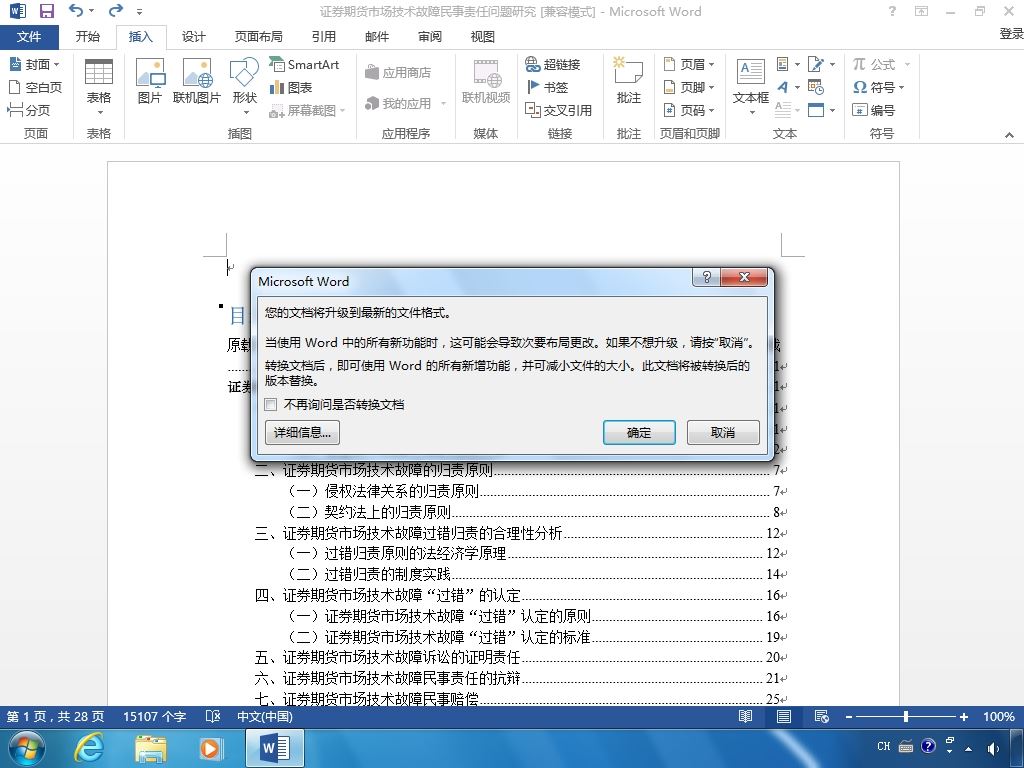Screen dimensions: 1024x768
Task: Open the Windows Start menu
Action: [25, 748]
